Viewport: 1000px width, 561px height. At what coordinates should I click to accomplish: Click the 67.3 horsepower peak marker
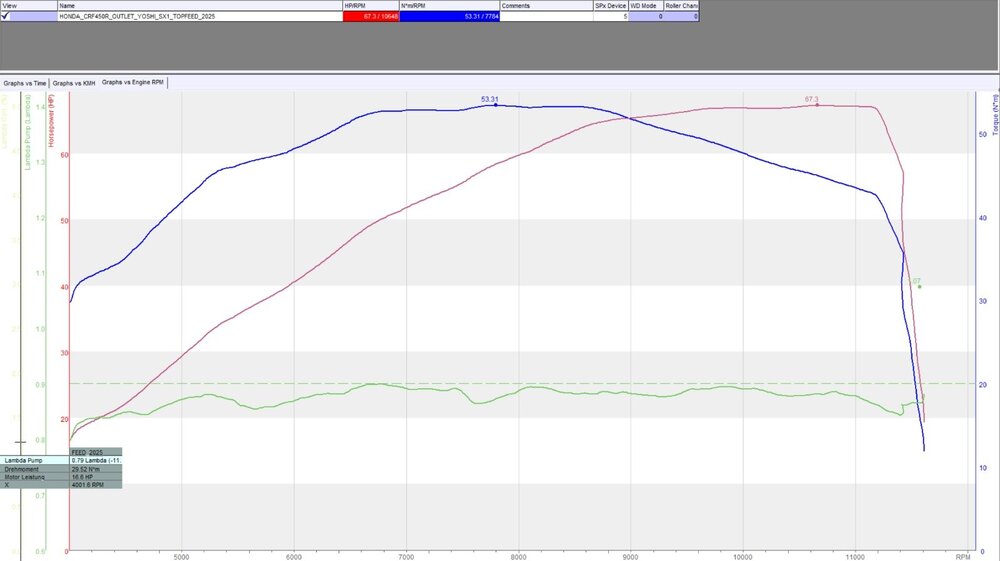[818, 105]
